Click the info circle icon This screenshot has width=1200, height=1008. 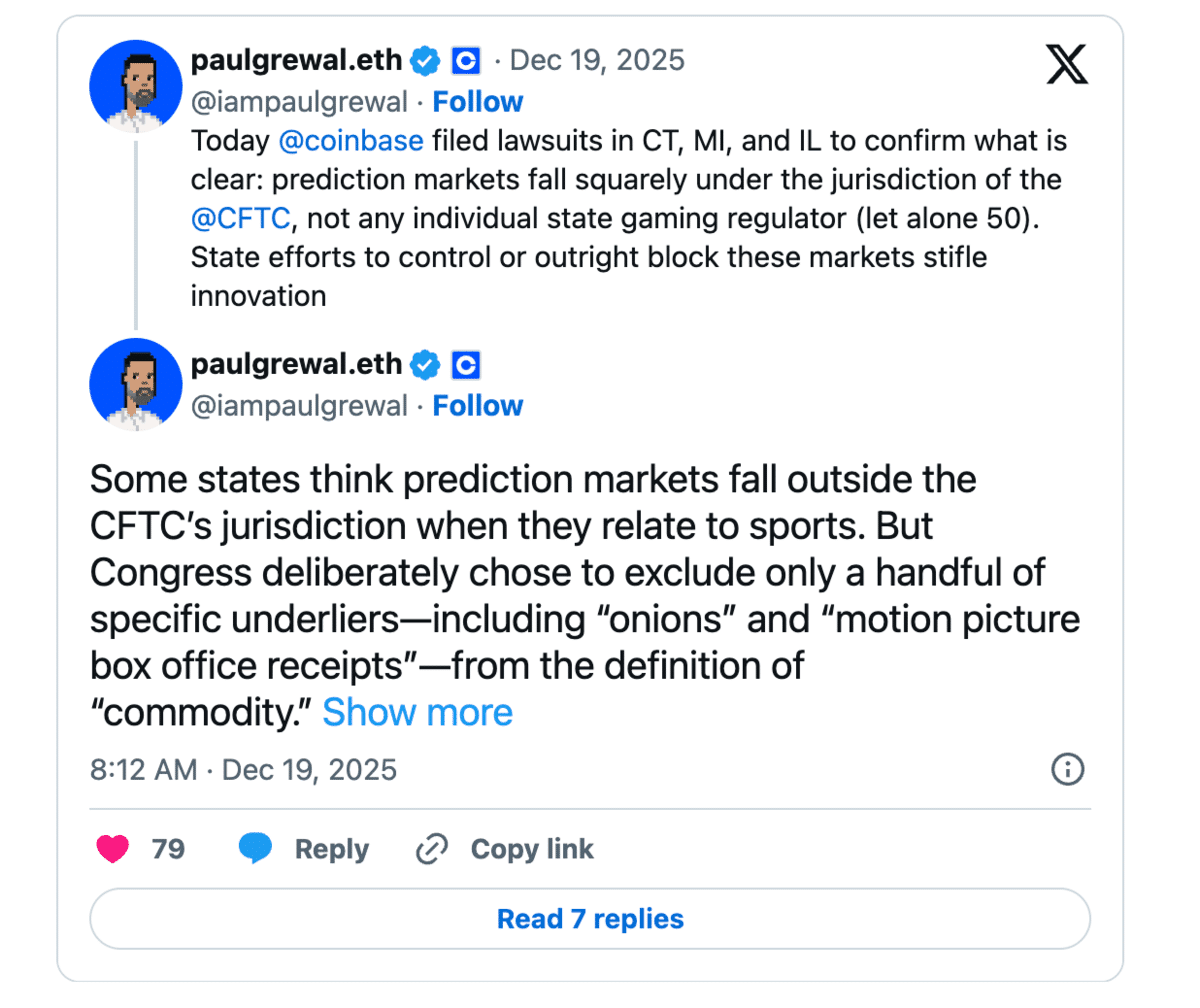click(x=1068, y=769)
